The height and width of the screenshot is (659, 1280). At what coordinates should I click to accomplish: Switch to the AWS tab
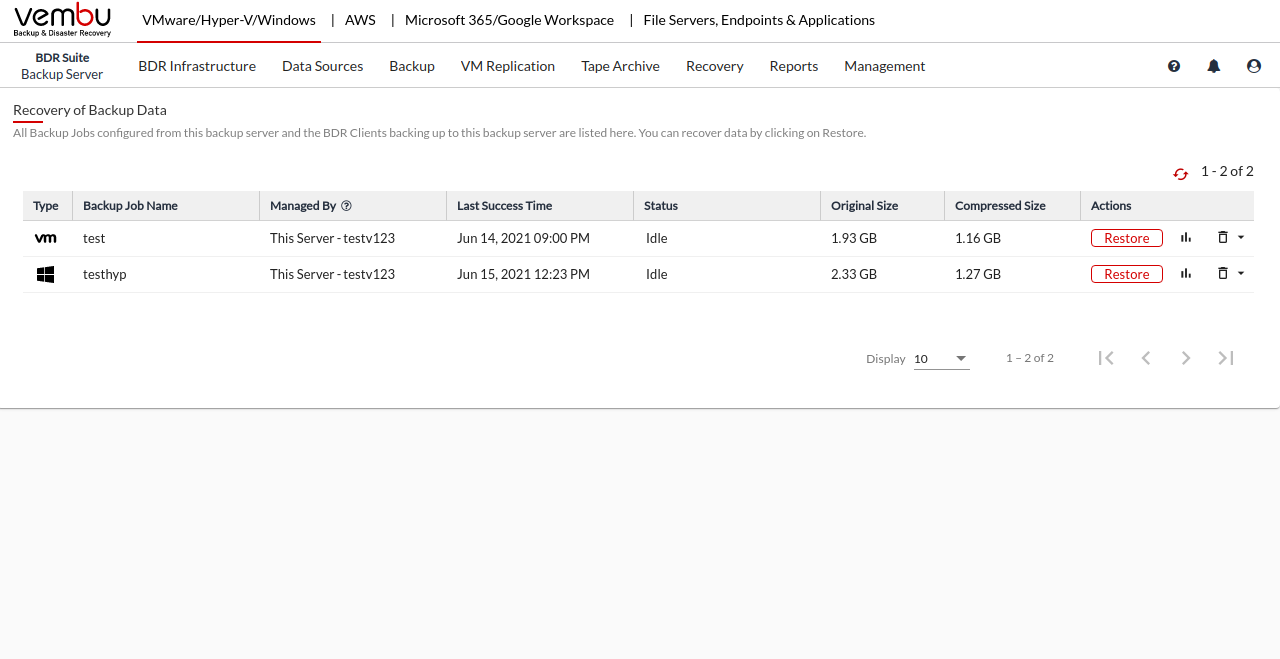[x=360, y=20]
